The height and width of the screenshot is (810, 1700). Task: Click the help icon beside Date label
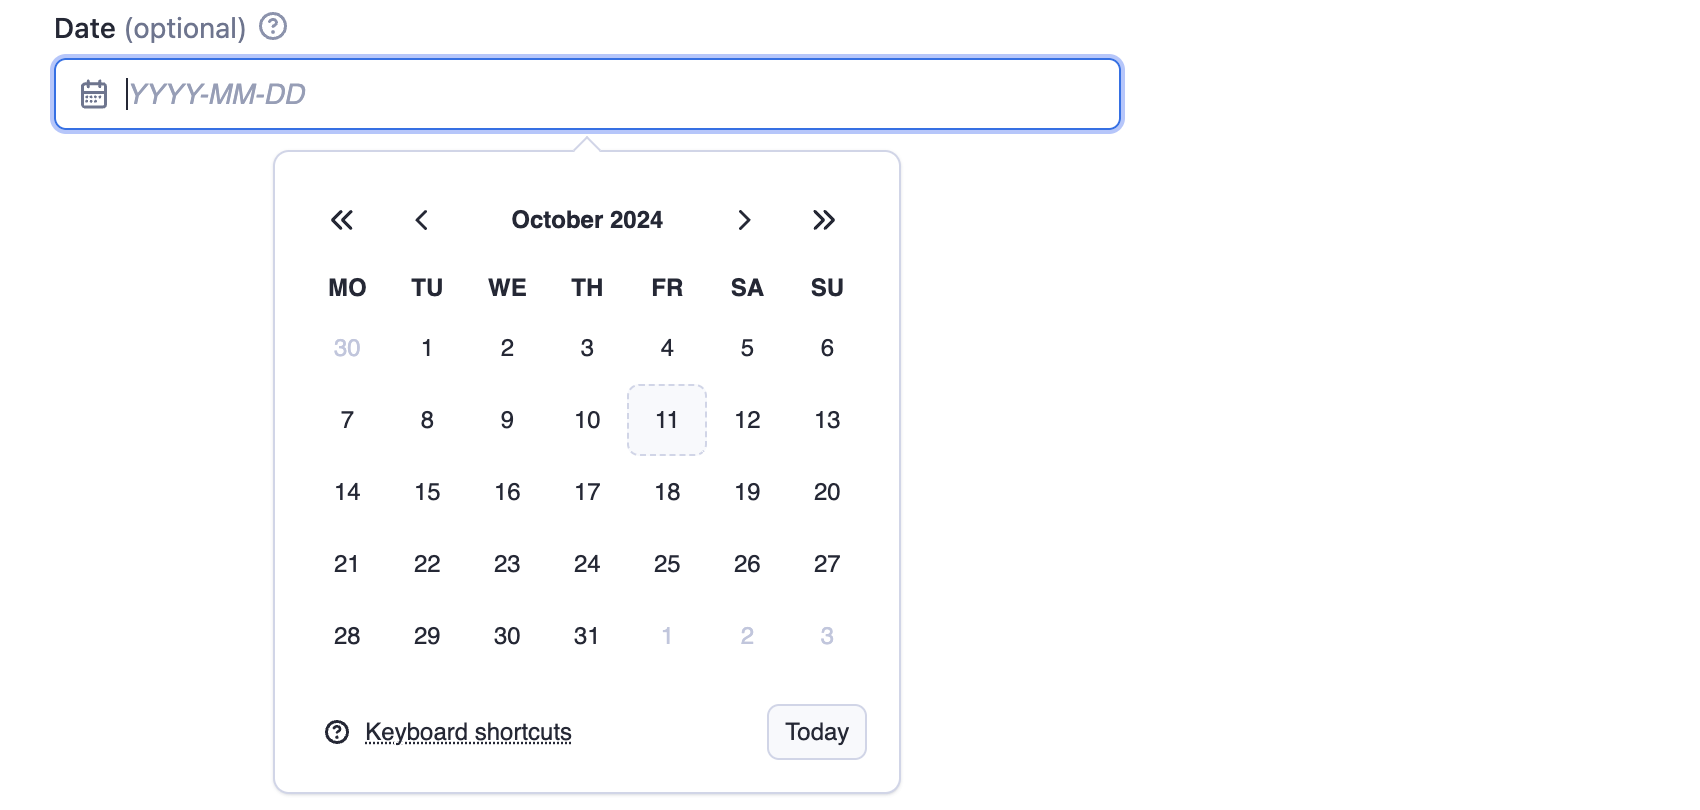pos(273,27)
